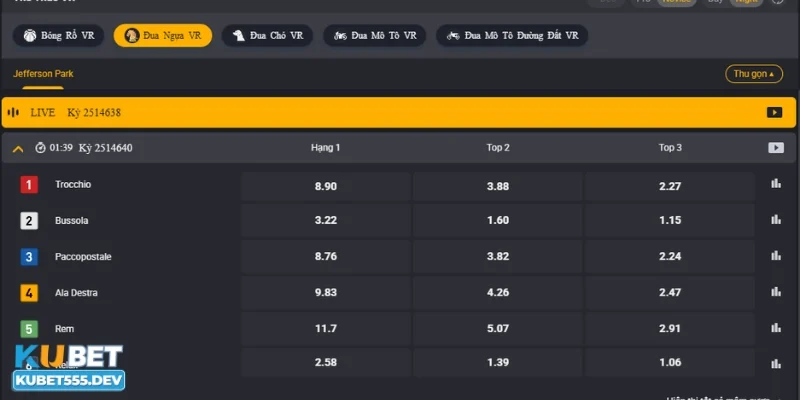Click the Thu gọn collapse button
Image resolution: width=800 pixels, height=400 pixels.
click(x=753, y=74)
